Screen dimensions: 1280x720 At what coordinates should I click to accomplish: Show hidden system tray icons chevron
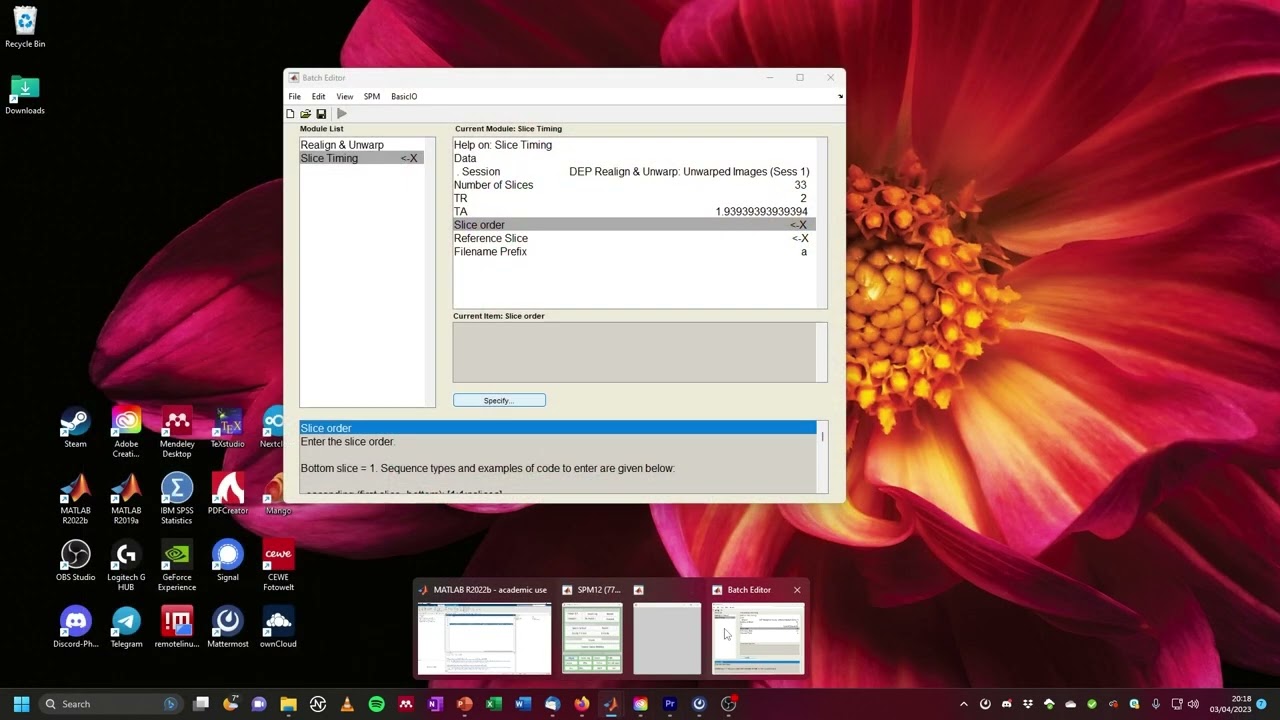964,704
